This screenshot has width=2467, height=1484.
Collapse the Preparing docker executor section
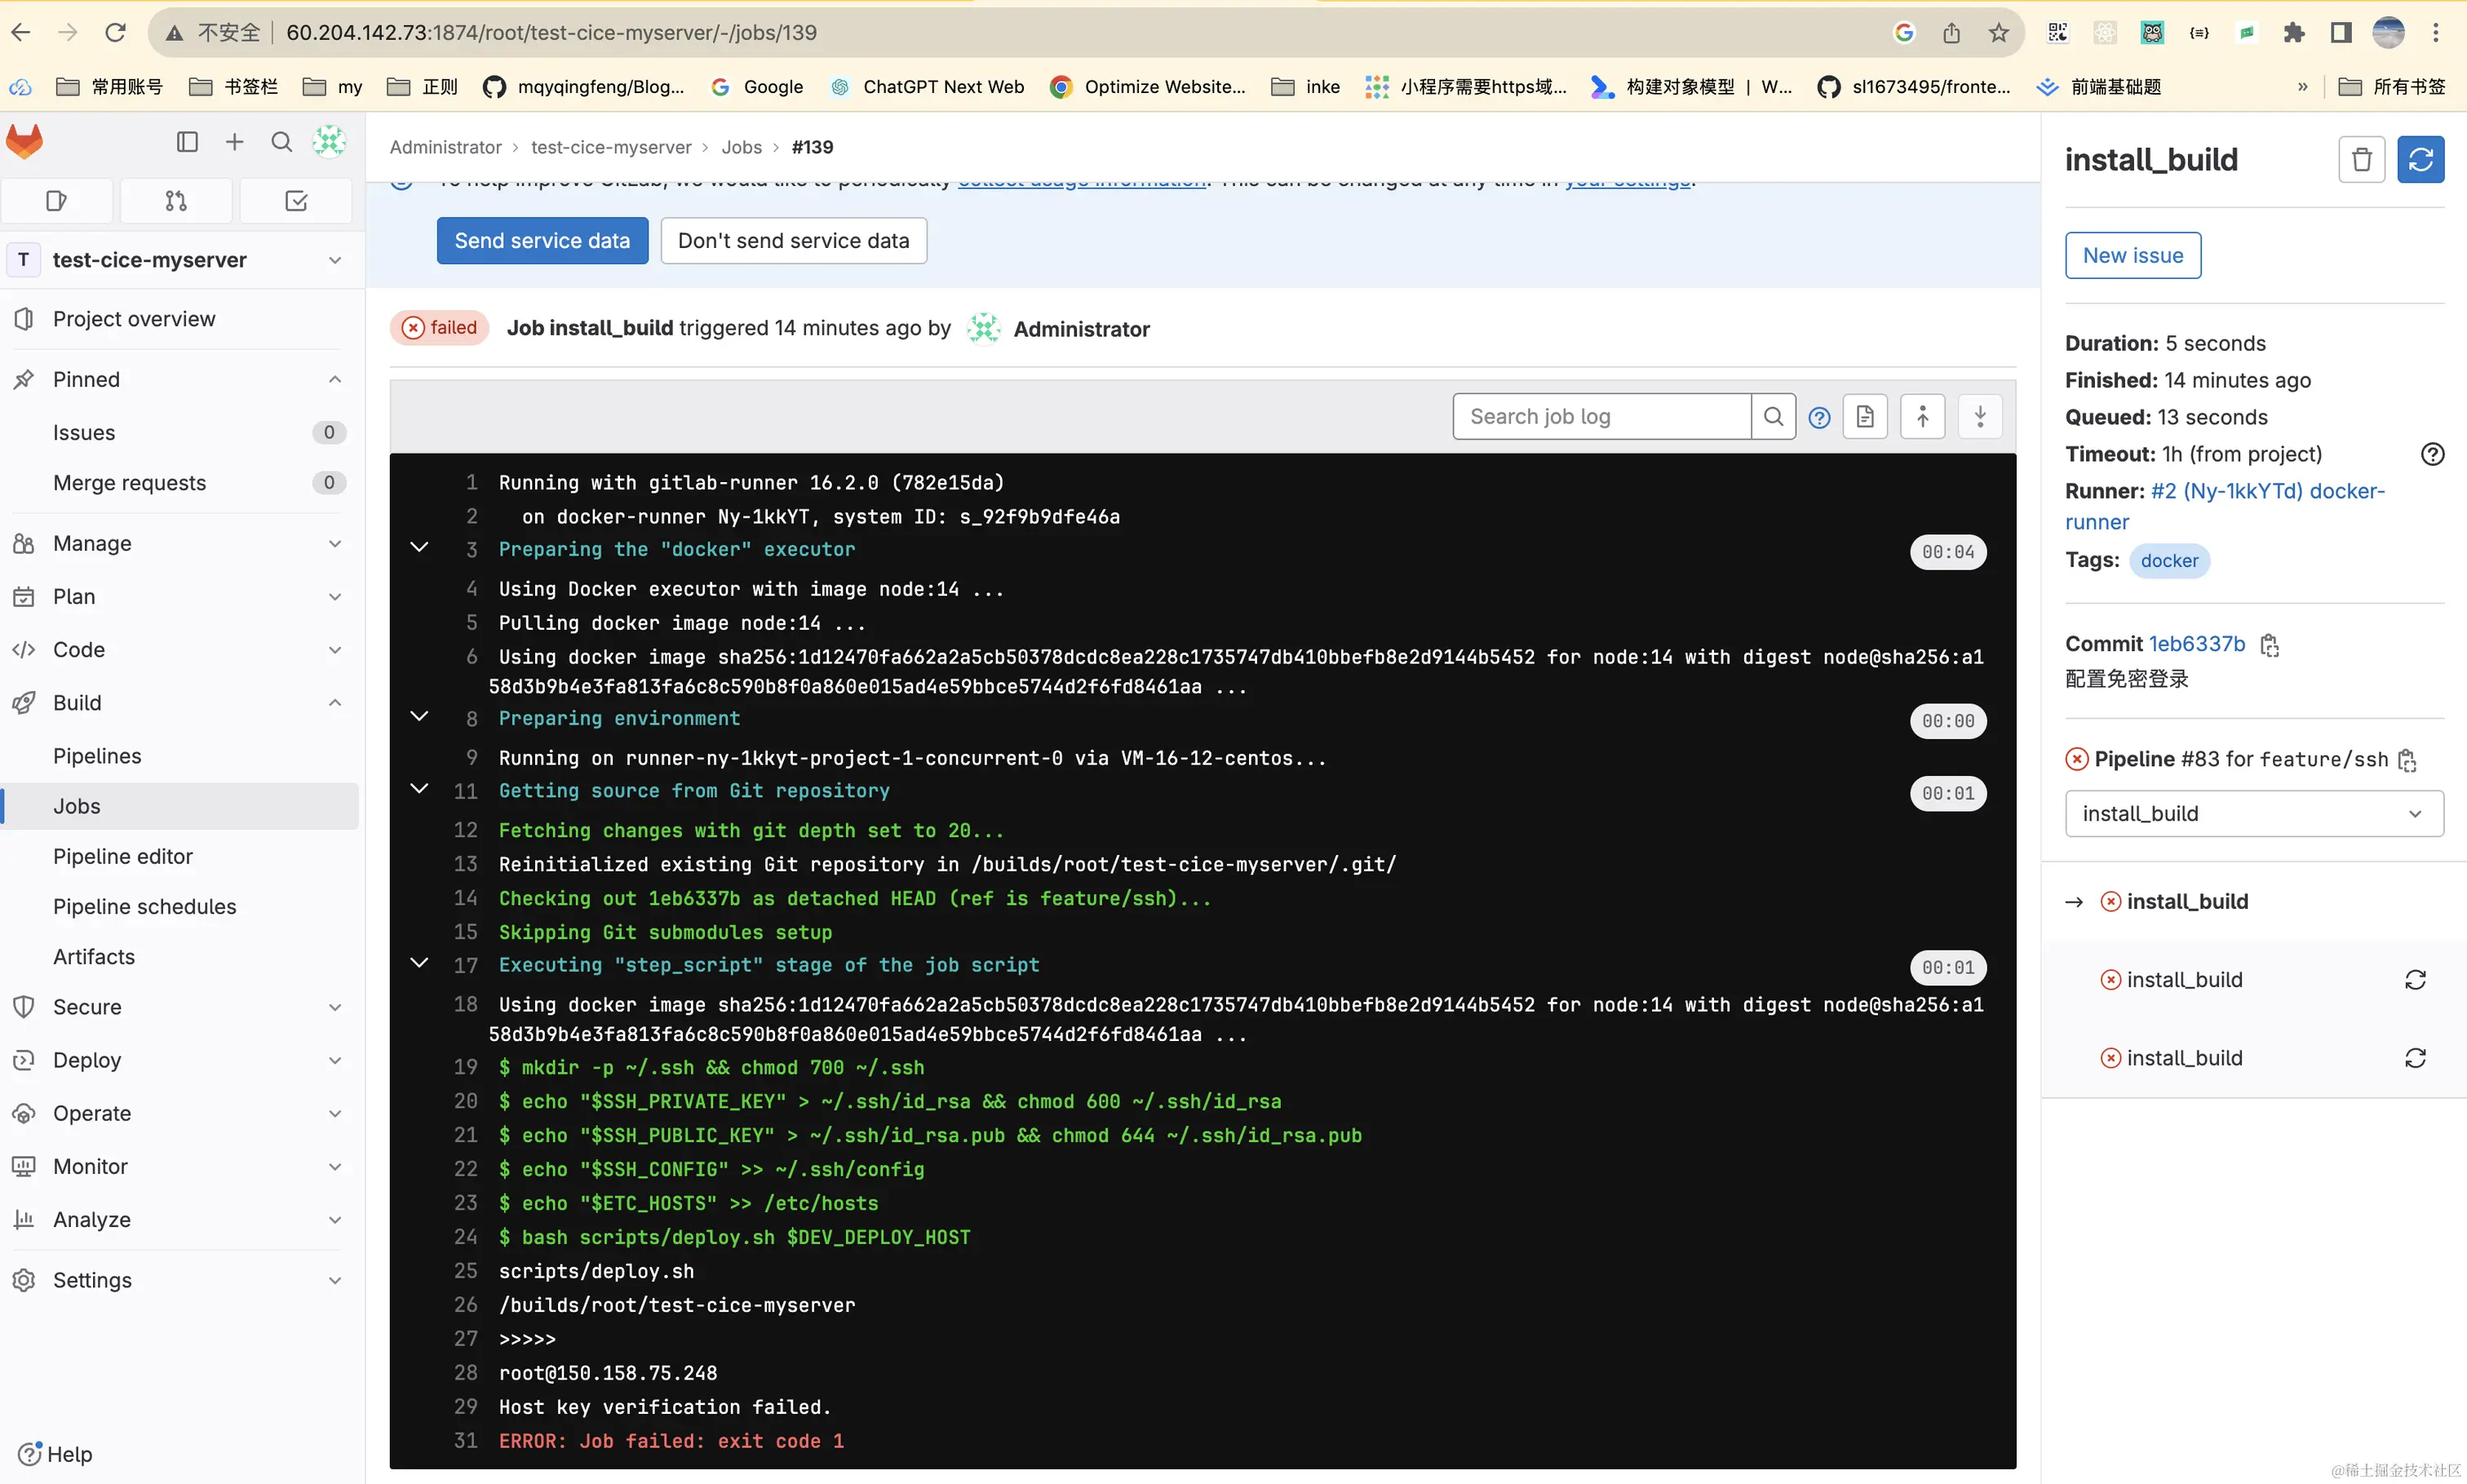(420, 548)
